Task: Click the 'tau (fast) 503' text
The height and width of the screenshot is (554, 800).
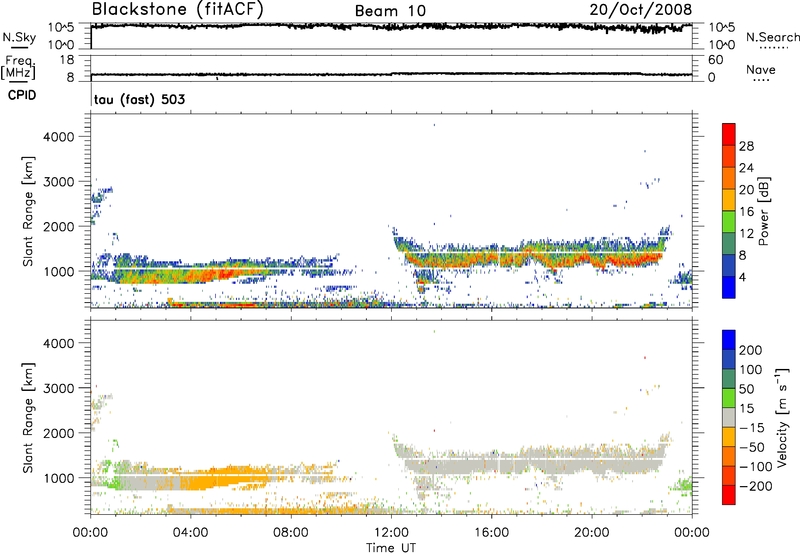Action: 139,99
